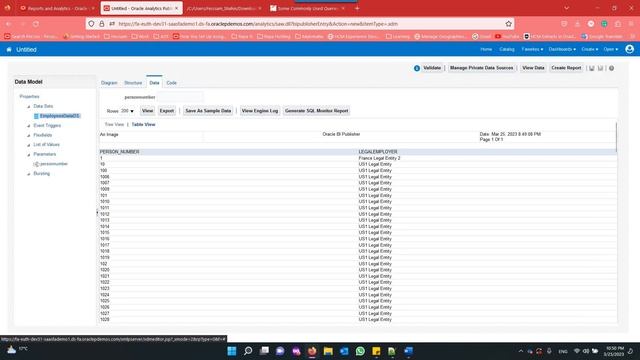Click the Create Report button

click(566, 68)
